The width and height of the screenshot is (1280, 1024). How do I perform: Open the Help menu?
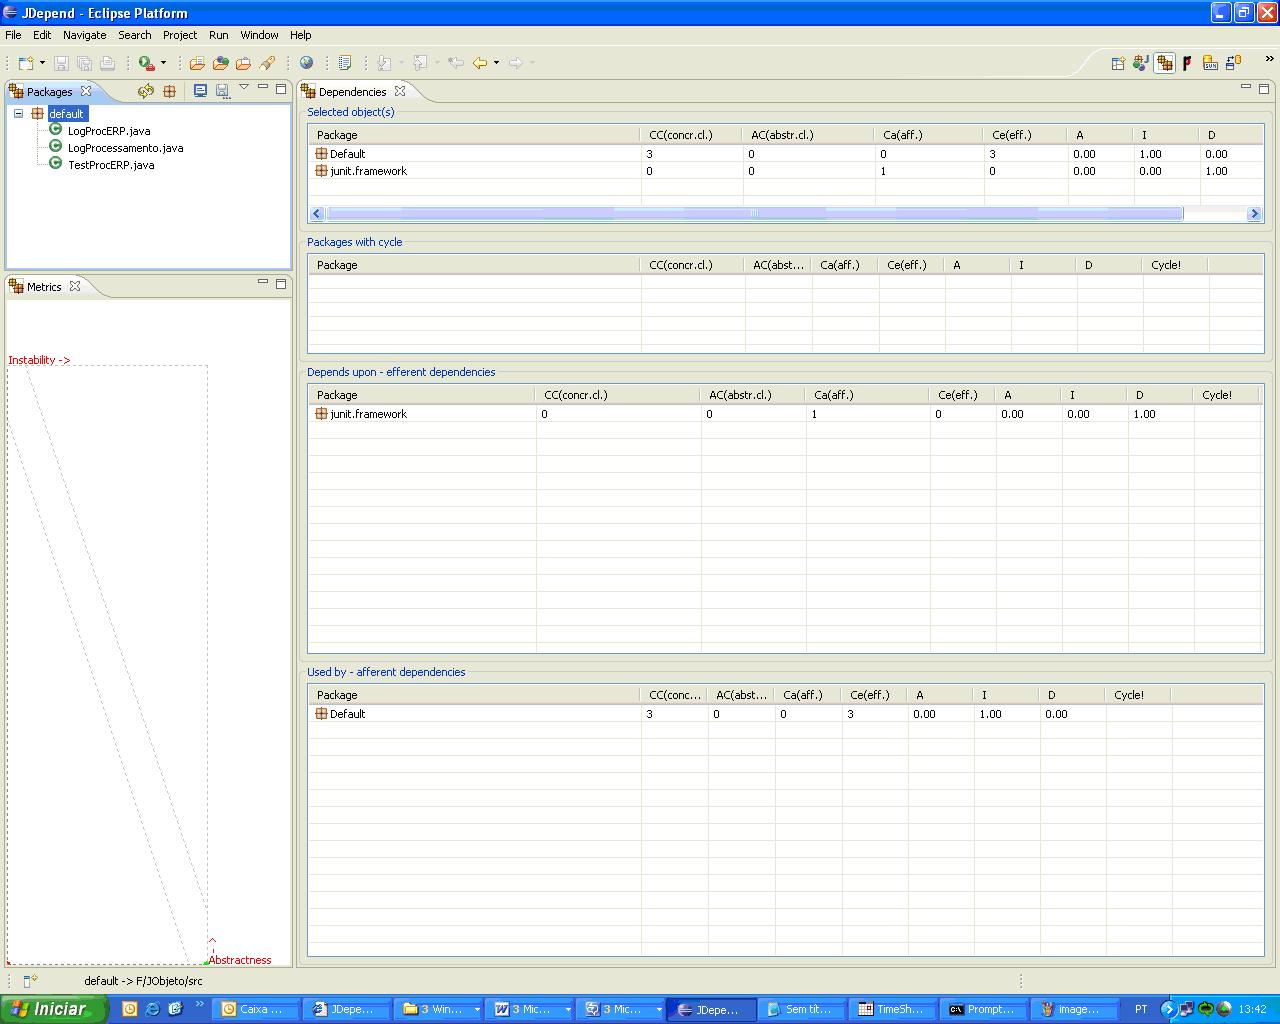tap(301, 35)
